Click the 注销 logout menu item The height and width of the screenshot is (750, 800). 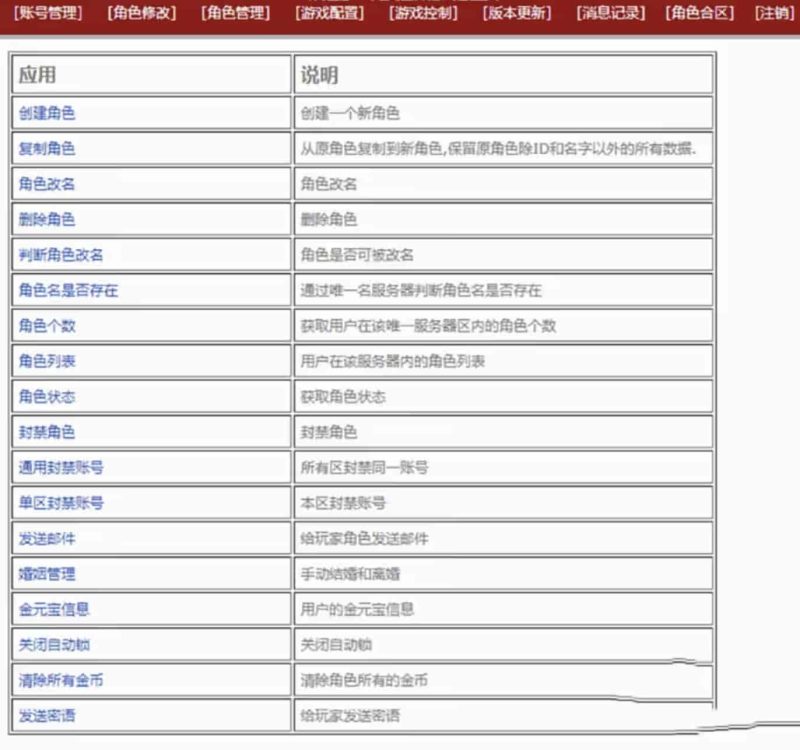coord(774,13)
